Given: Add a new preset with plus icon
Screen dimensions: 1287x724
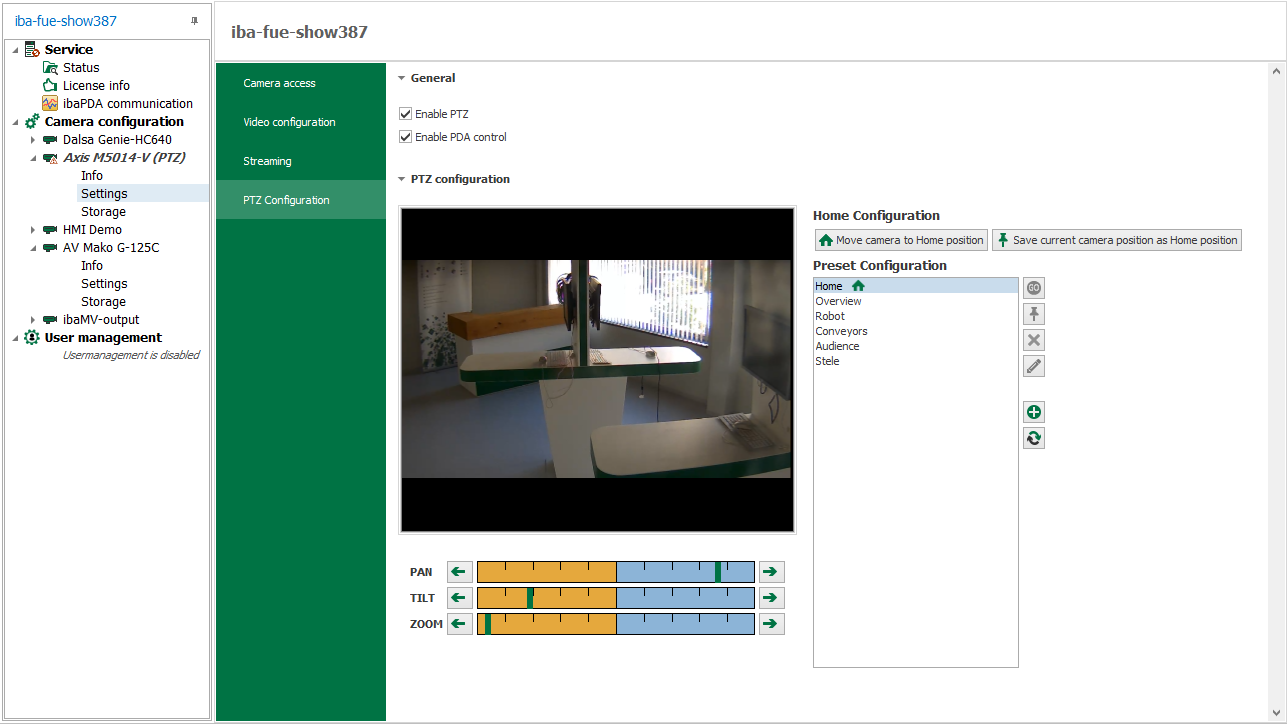Looking at the screenshot, I should point(1034,412).
